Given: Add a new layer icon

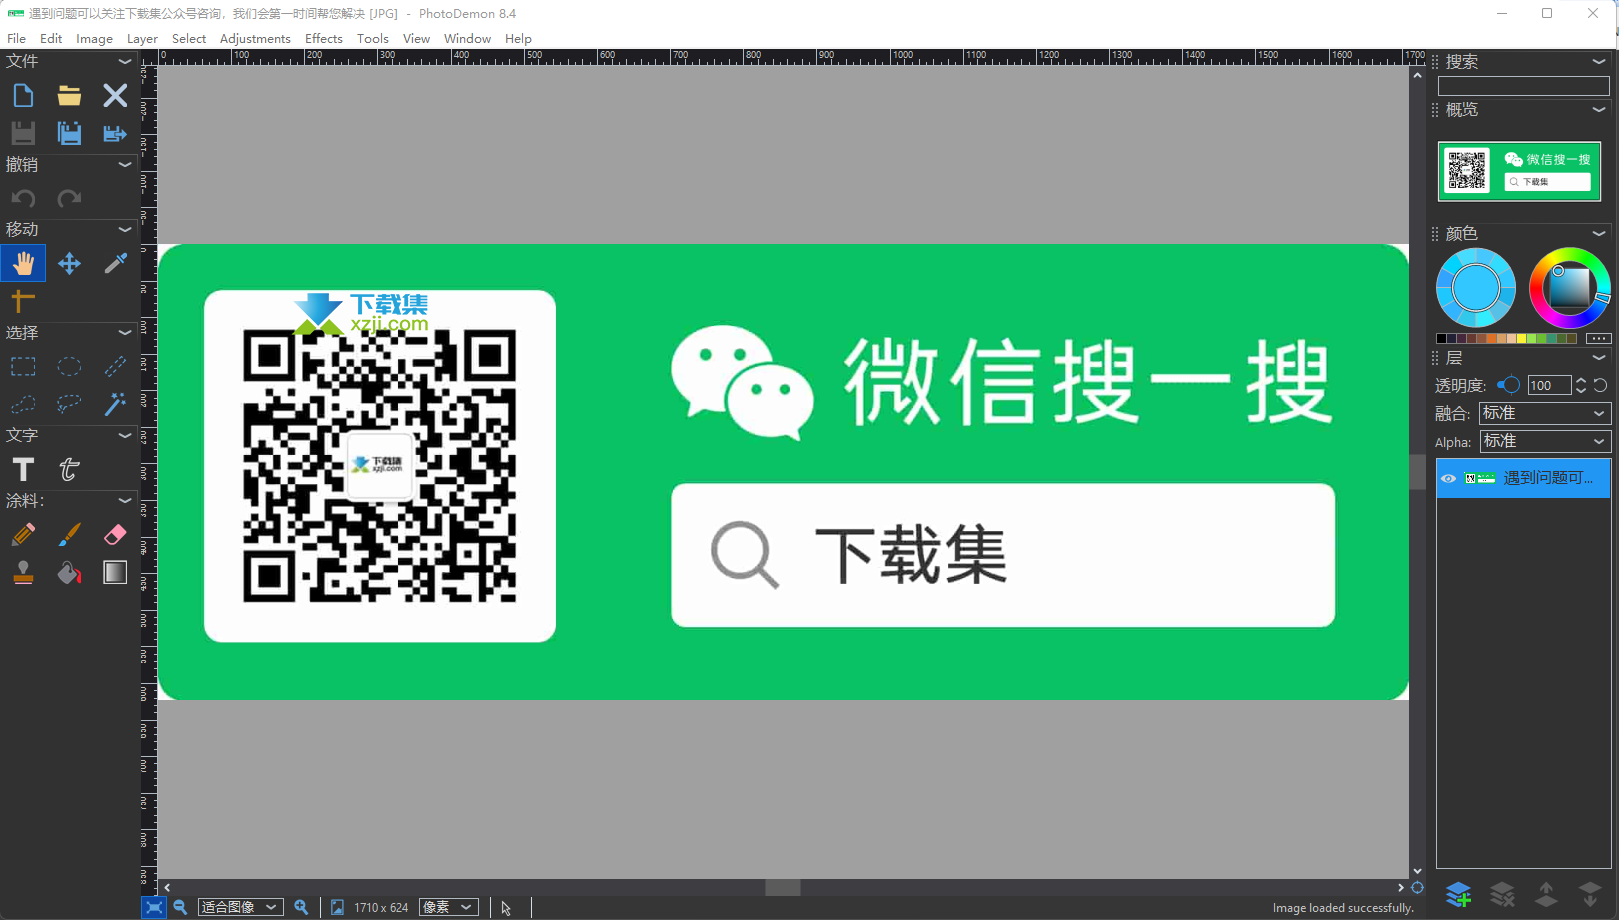Looking at the screenshot, I should [x=1458, y=893].
